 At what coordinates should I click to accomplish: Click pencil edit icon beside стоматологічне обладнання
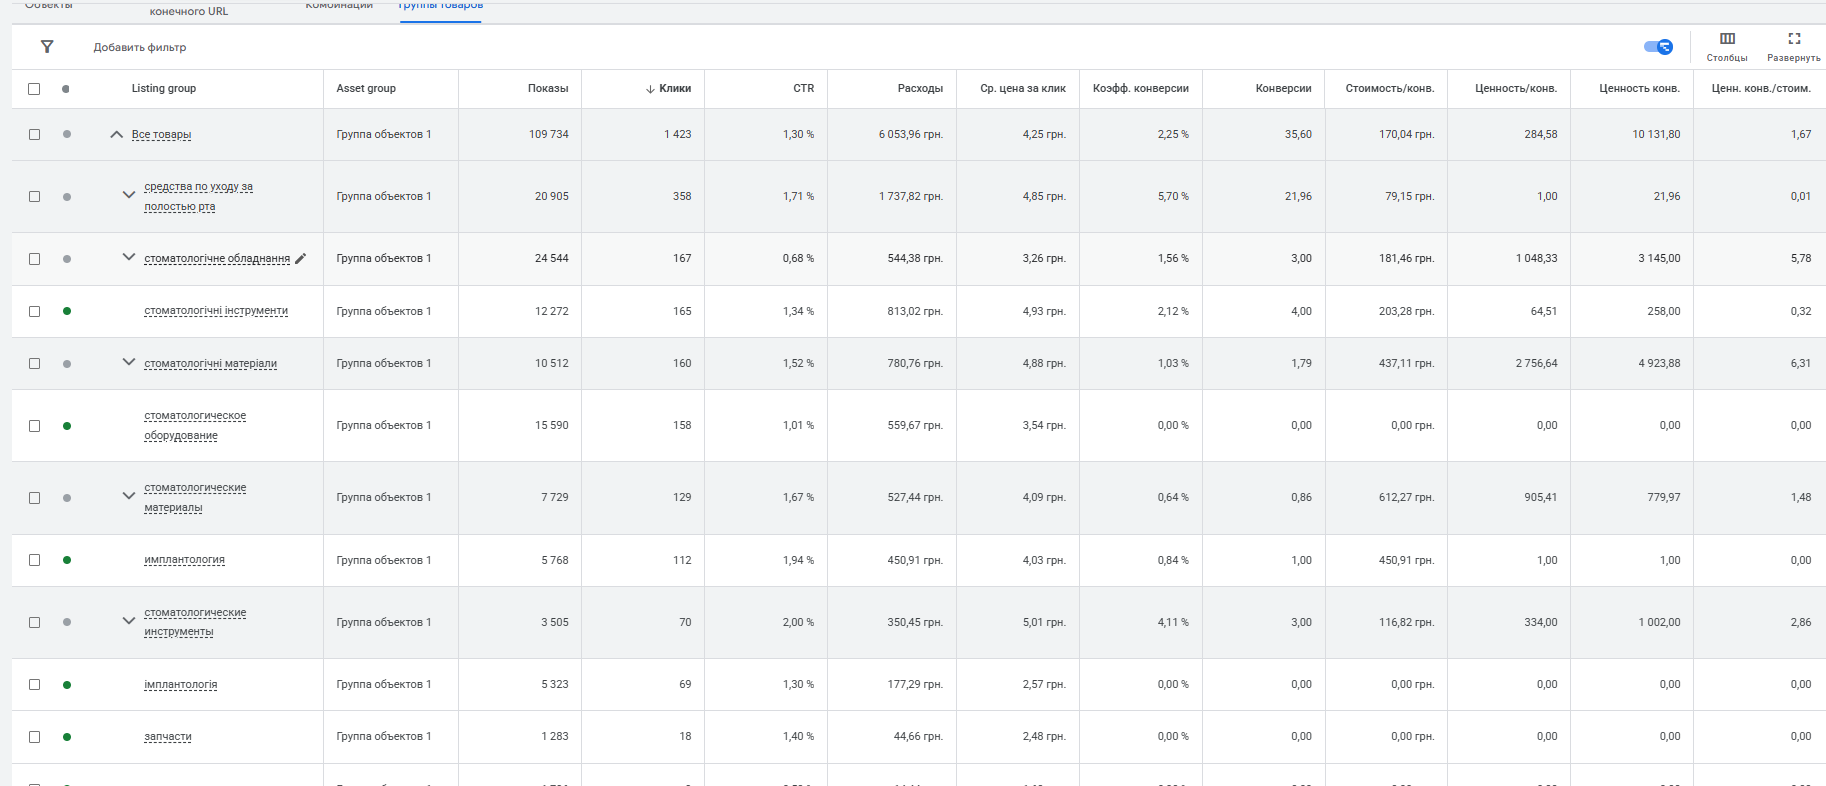(301, 258)
